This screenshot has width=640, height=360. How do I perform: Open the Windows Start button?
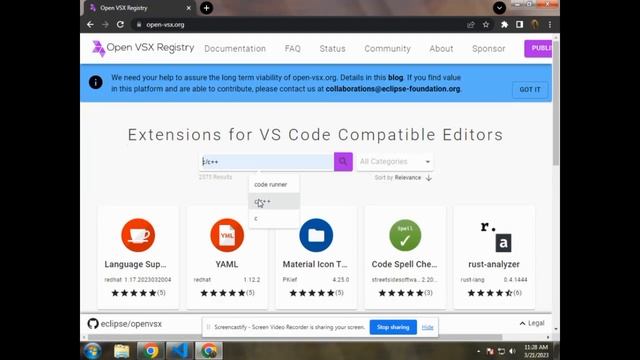[x=92, y=351]
